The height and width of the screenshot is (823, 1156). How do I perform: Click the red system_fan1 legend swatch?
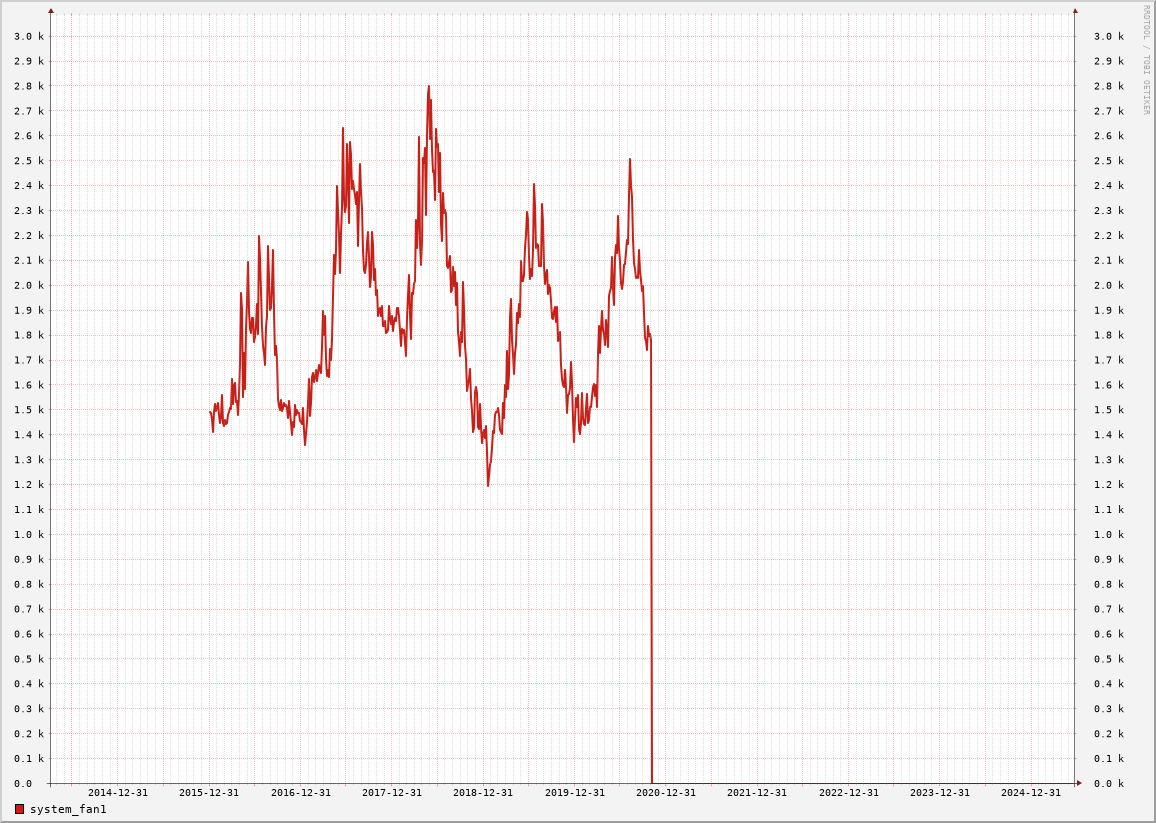(19, 809)
